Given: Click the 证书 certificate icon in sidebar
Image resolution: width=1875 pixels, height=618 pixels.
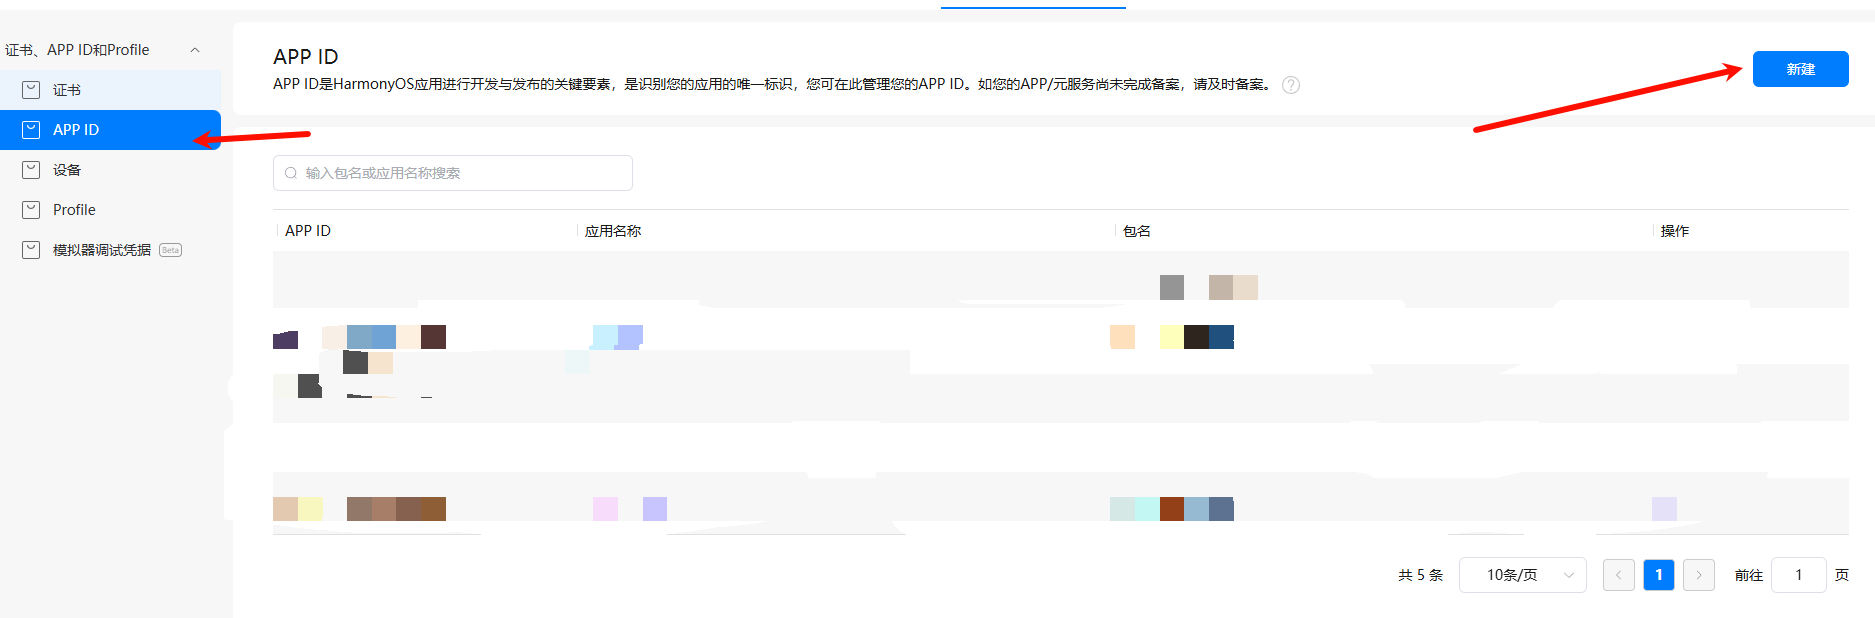Looking at the screenshot, I should pos(31,90).
